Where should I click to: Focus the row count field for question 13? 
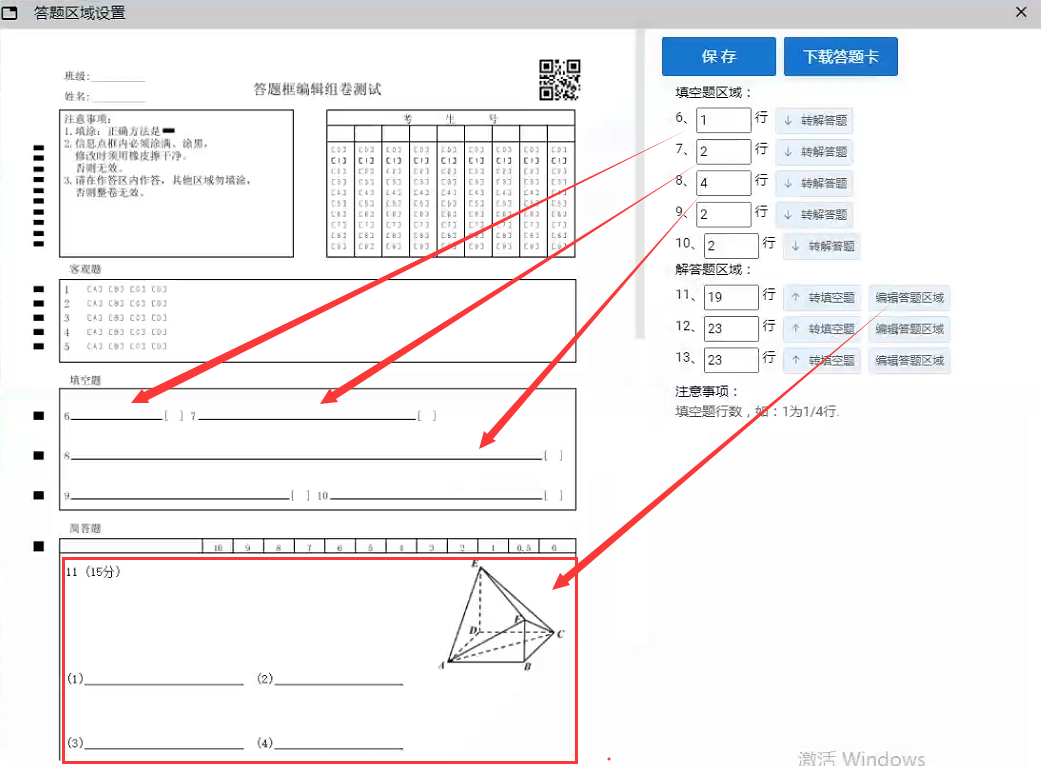(730, 360)
